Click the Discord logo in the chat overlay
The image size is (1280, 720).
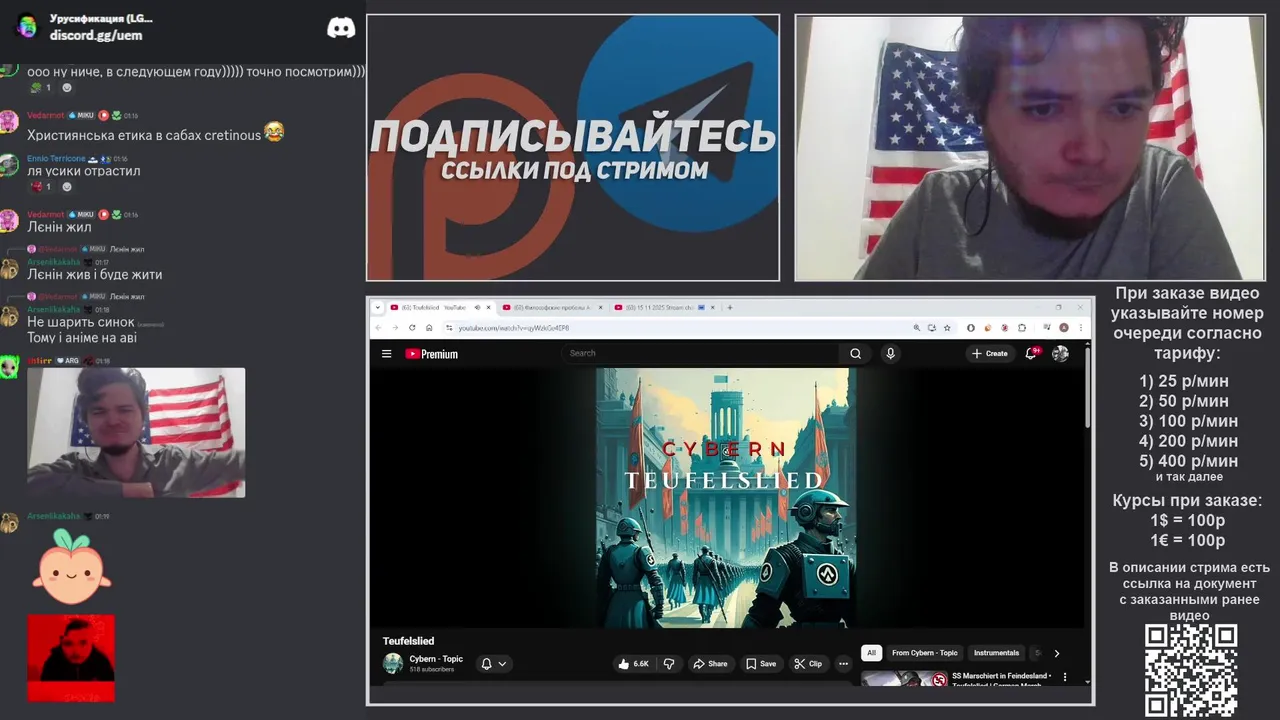(341, 27)
